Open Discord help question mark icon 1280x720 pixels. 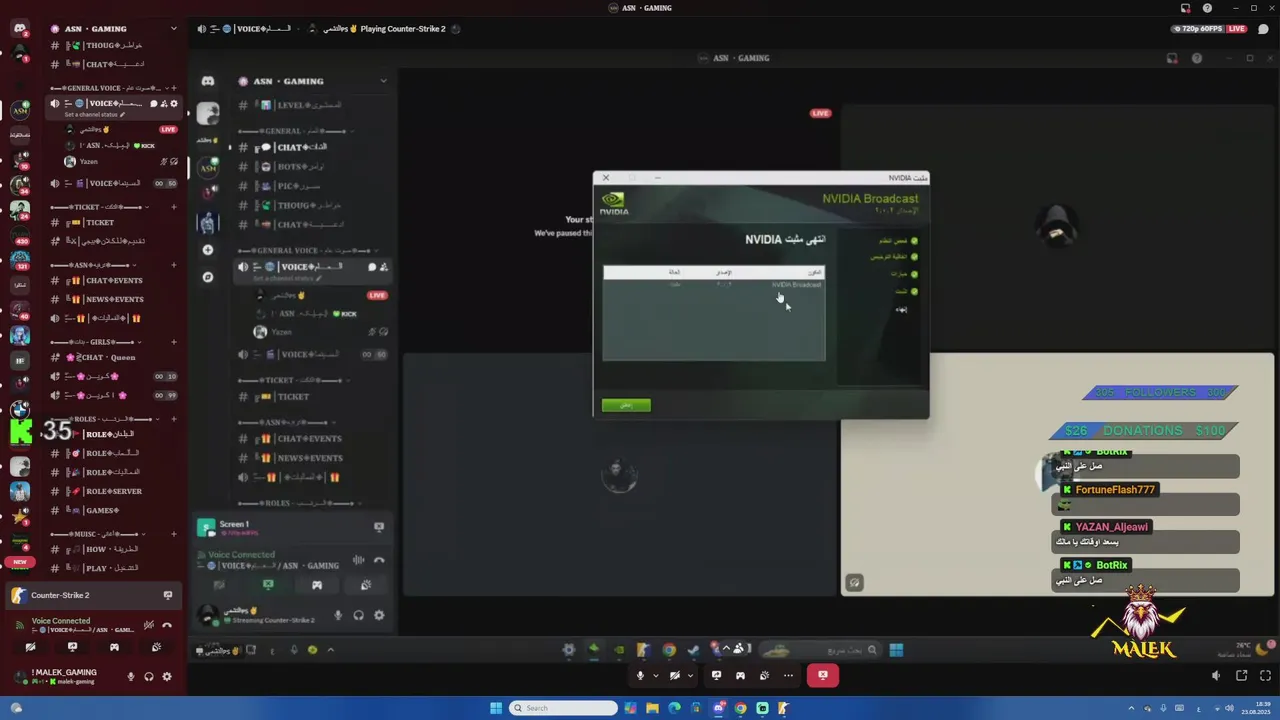pos(1207,8)
